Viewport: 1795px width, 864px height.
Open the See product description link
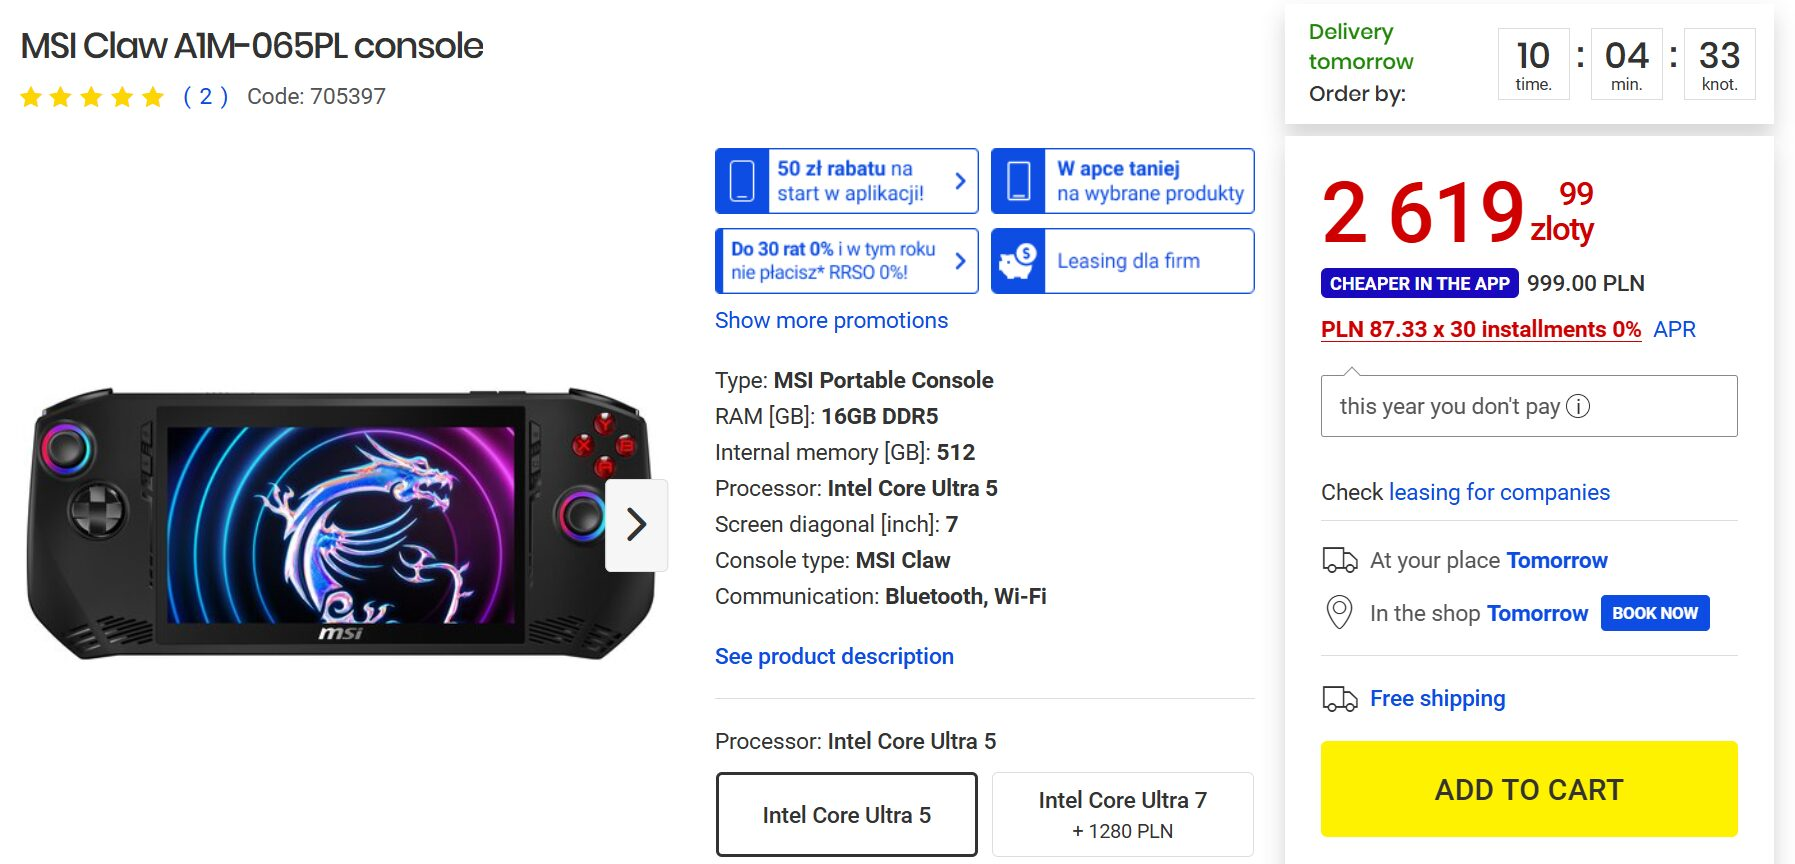834,656
